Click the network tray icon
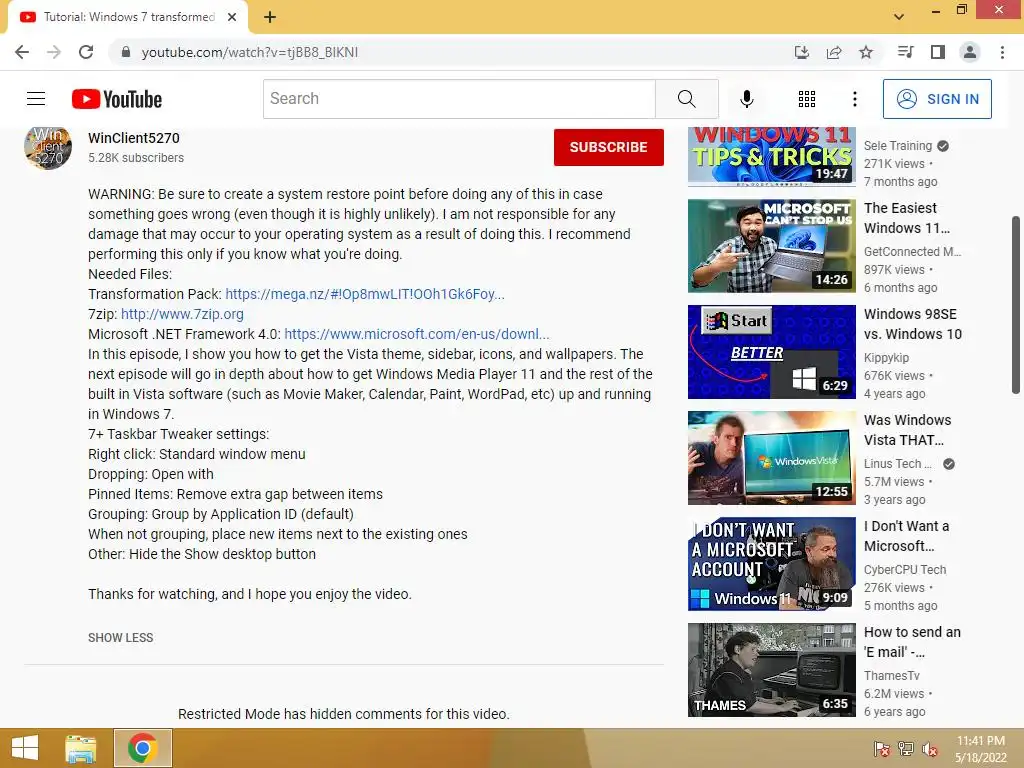Viewport: 1024px width, 768px height. pyautogui.click(x=906, y=748)
